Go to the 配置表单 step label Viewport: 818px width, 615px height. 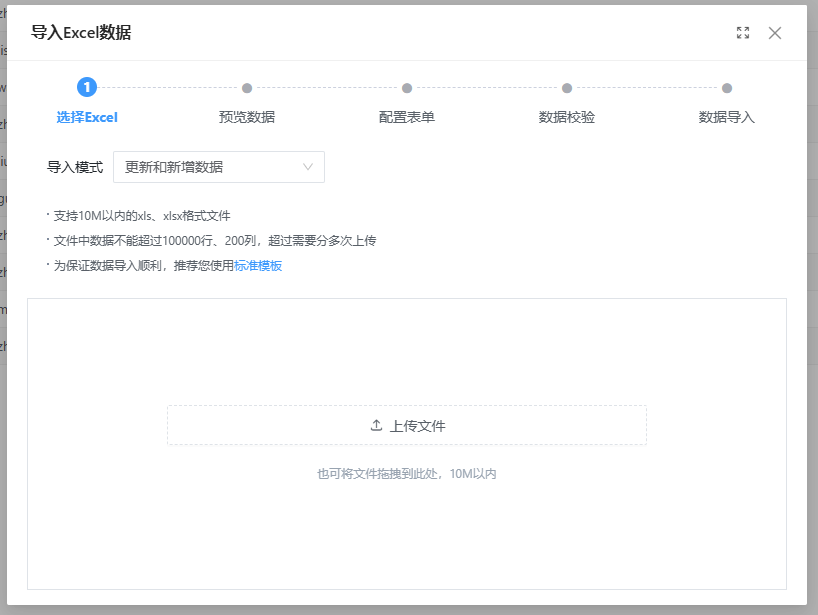407,117
